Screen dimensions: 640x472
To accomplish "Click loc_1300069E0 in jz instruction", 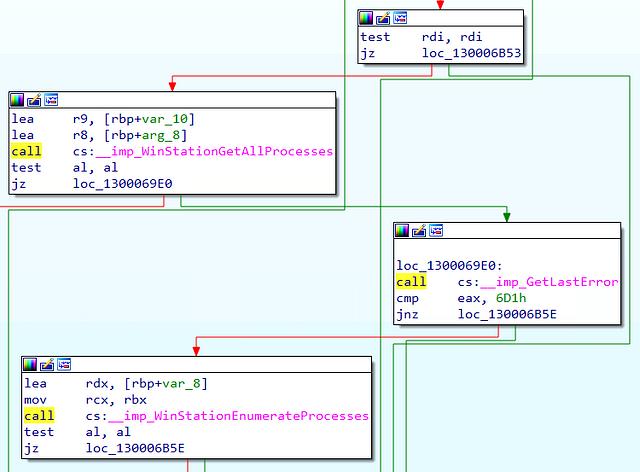I will pos(122,184).
